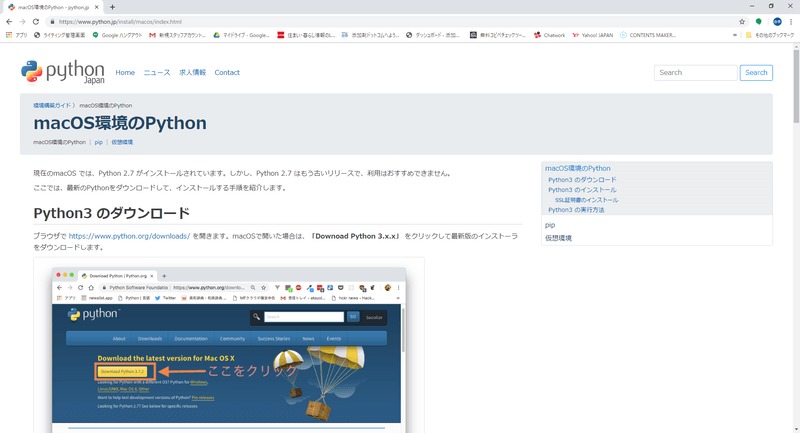This screenshot has height=433, width=800.
Task: Open the pip link under the title
Action: point(98,142)
